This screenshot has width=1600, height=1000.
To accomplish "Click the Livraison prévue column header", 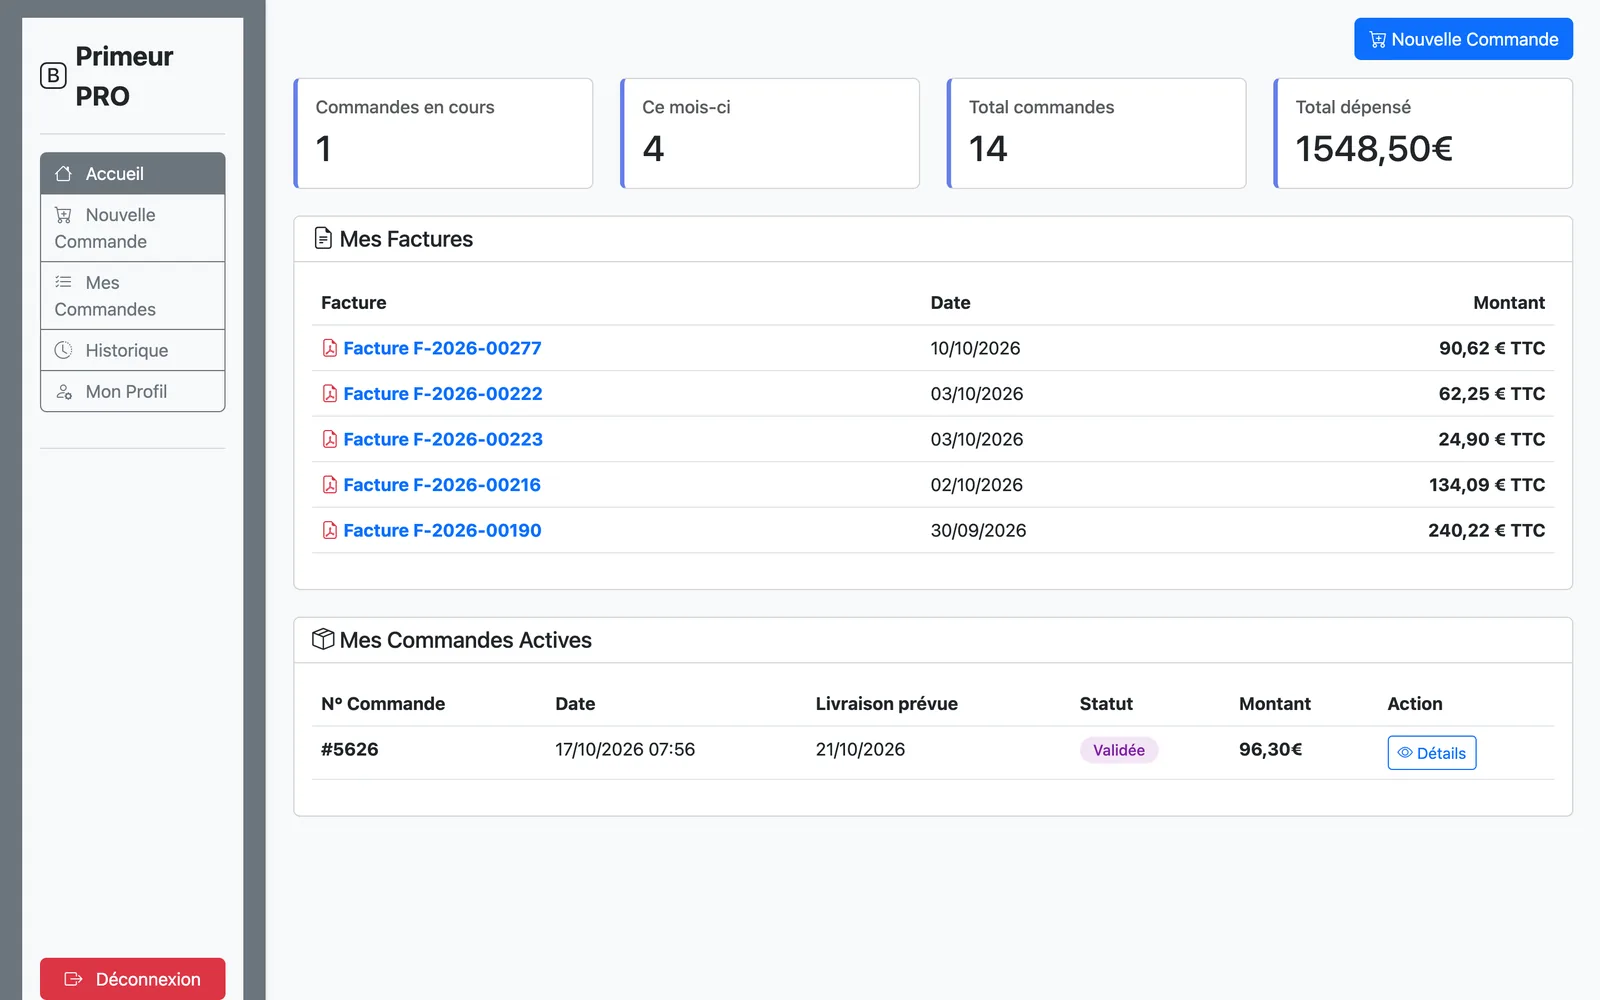I will 886,704.
